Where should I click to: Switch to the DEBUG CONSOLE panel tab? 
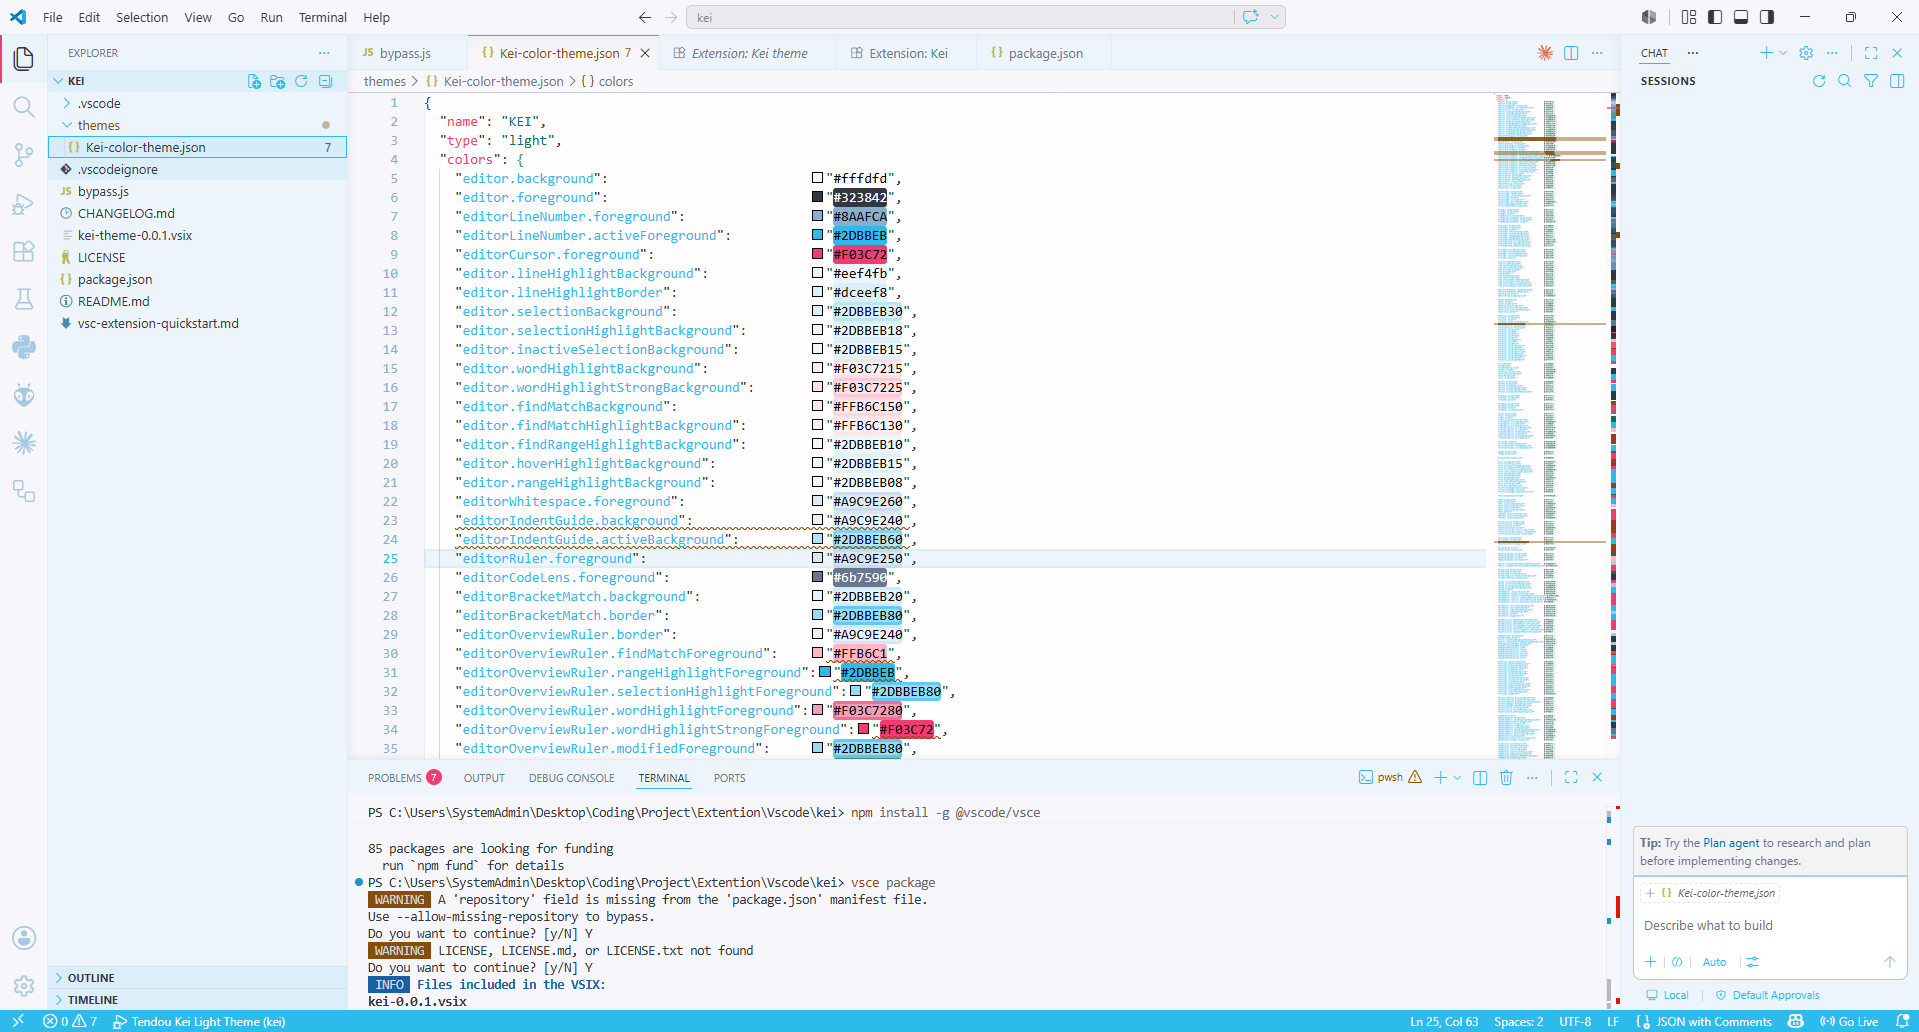[572, 778]
